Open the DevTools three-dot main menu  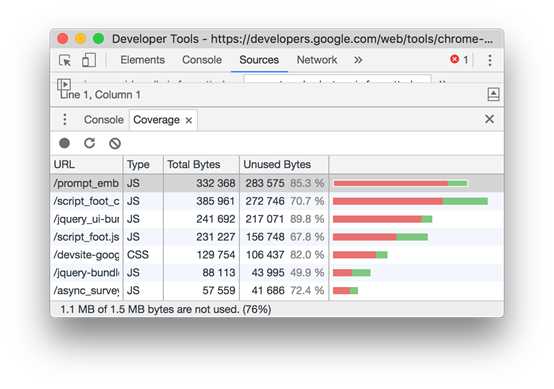click(490, 60)
